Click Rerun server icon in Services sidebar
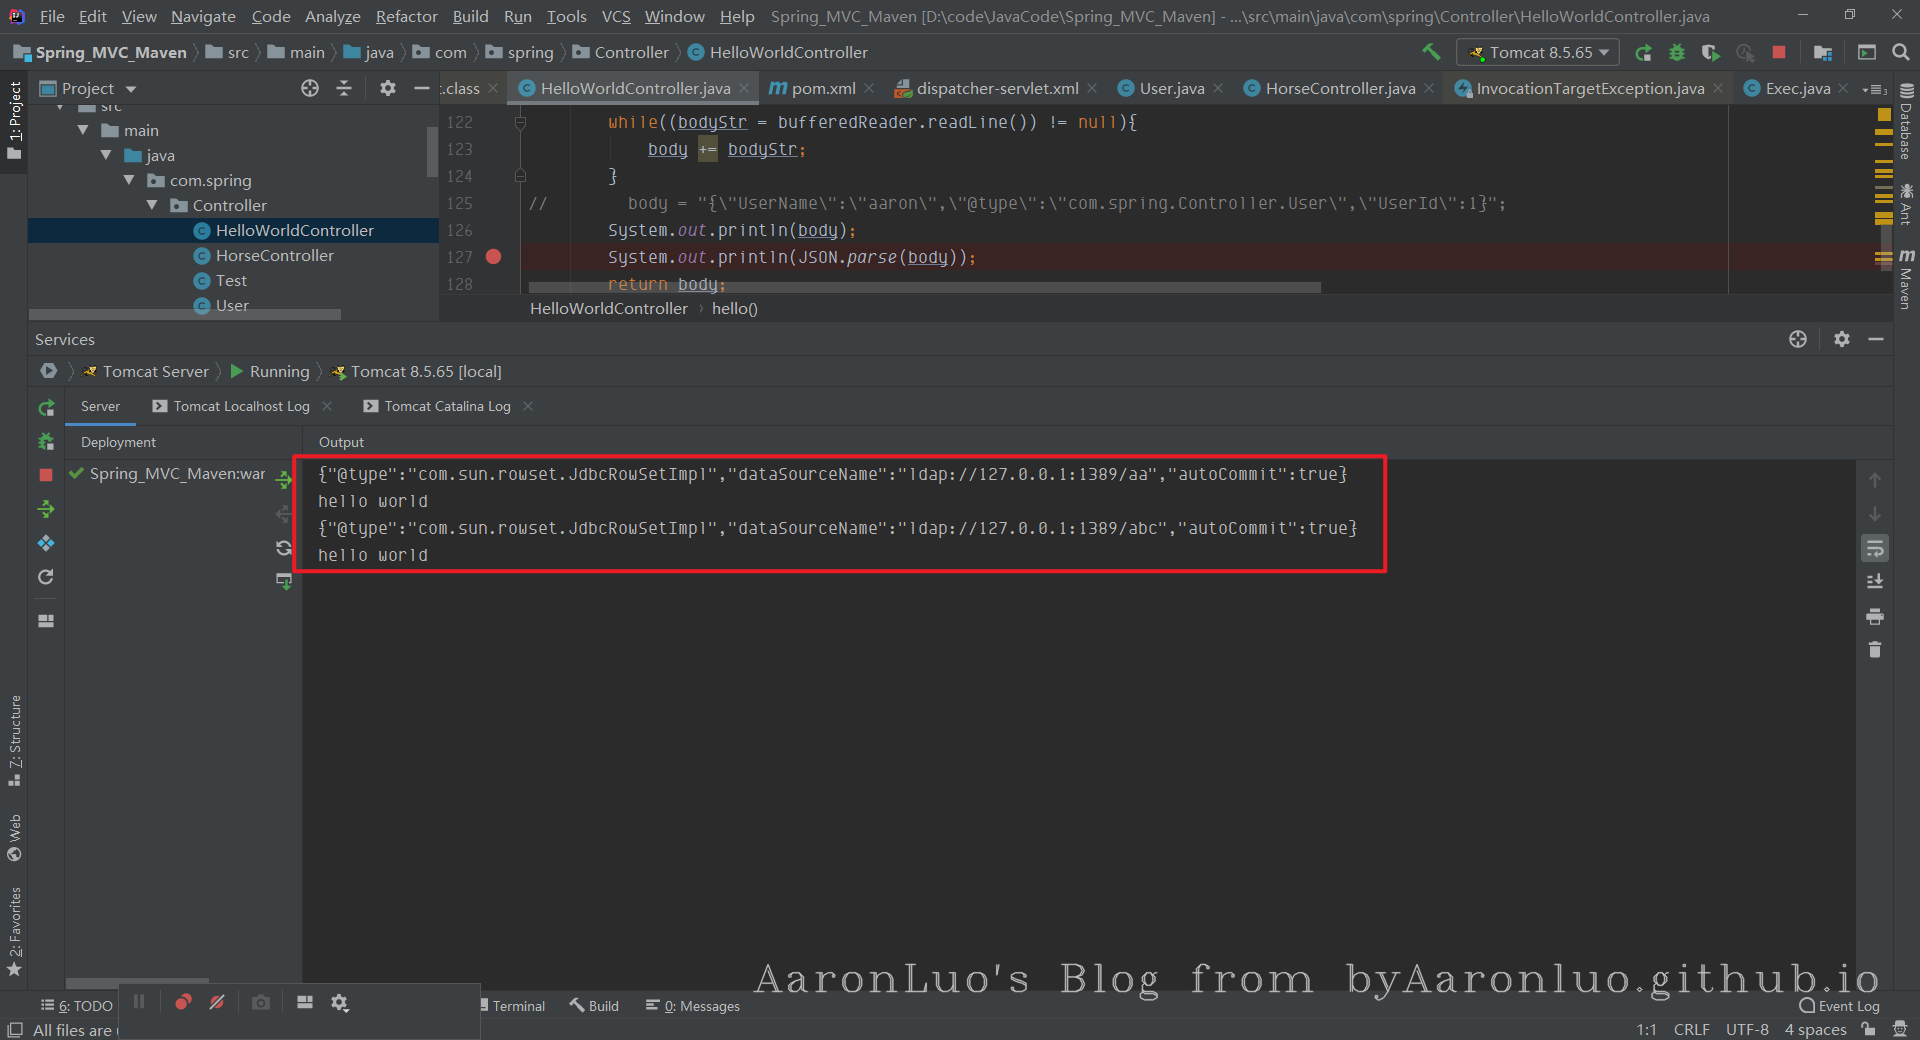 pos(46,408)
